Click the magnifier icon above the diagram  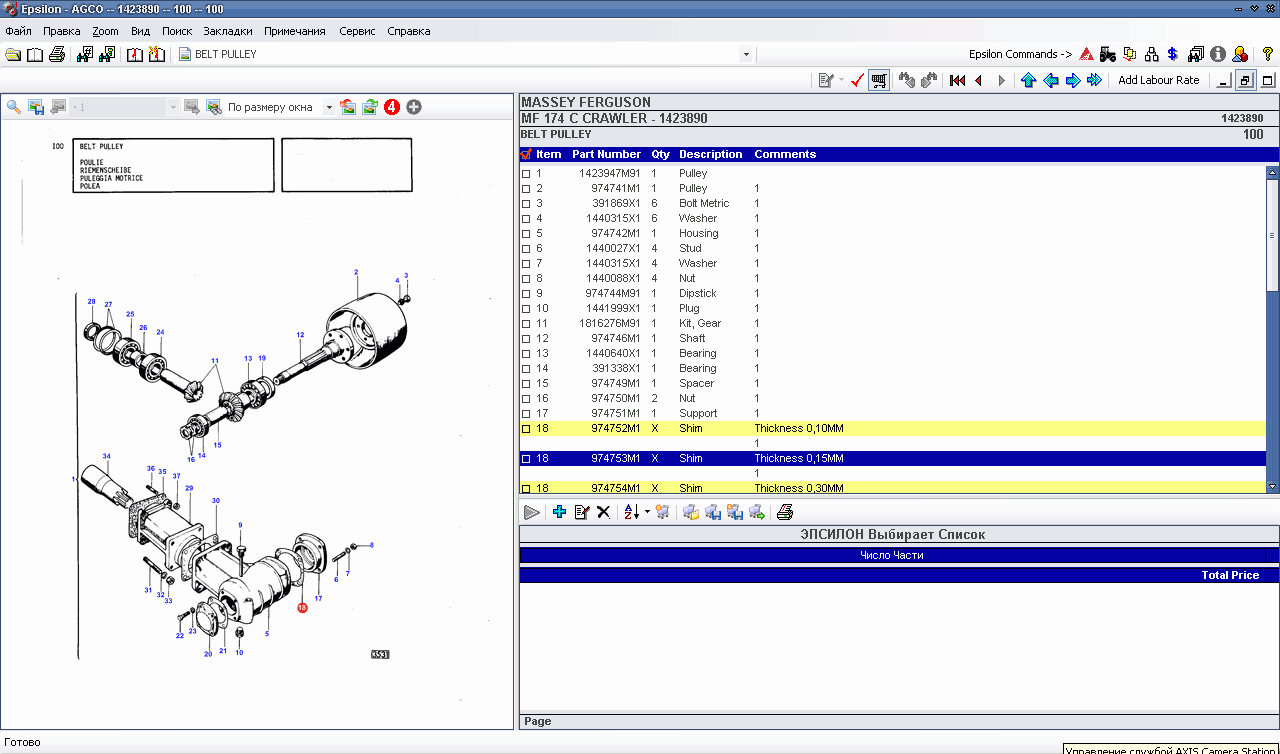14,107
